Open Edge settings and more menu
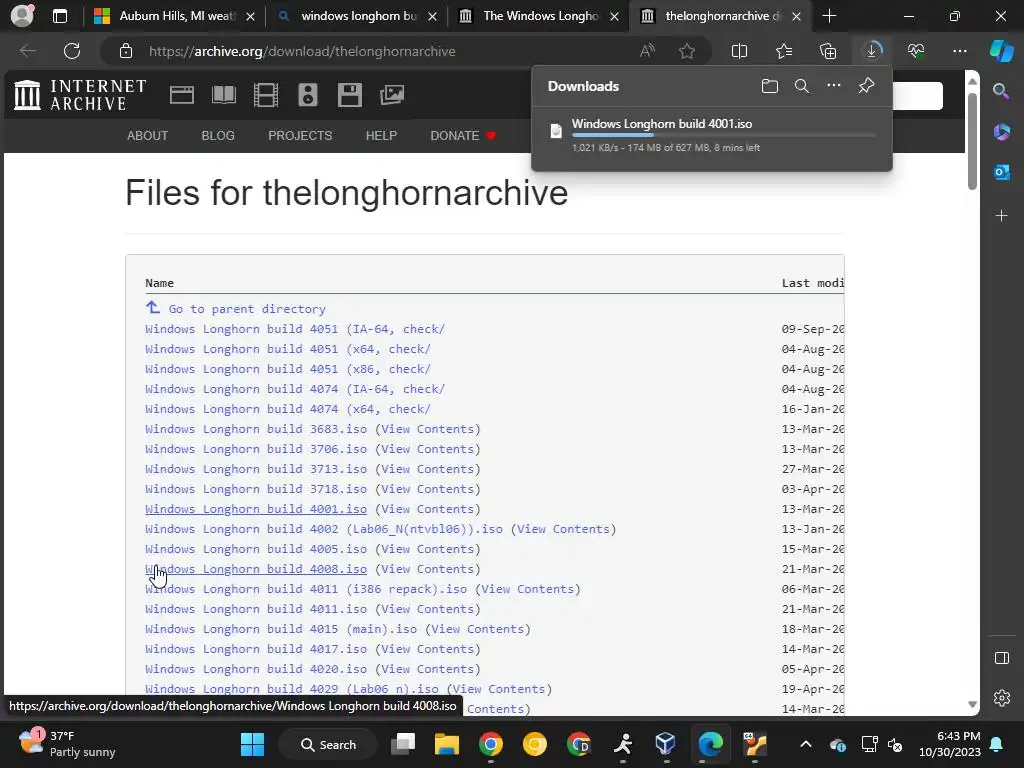 point(959,51)
